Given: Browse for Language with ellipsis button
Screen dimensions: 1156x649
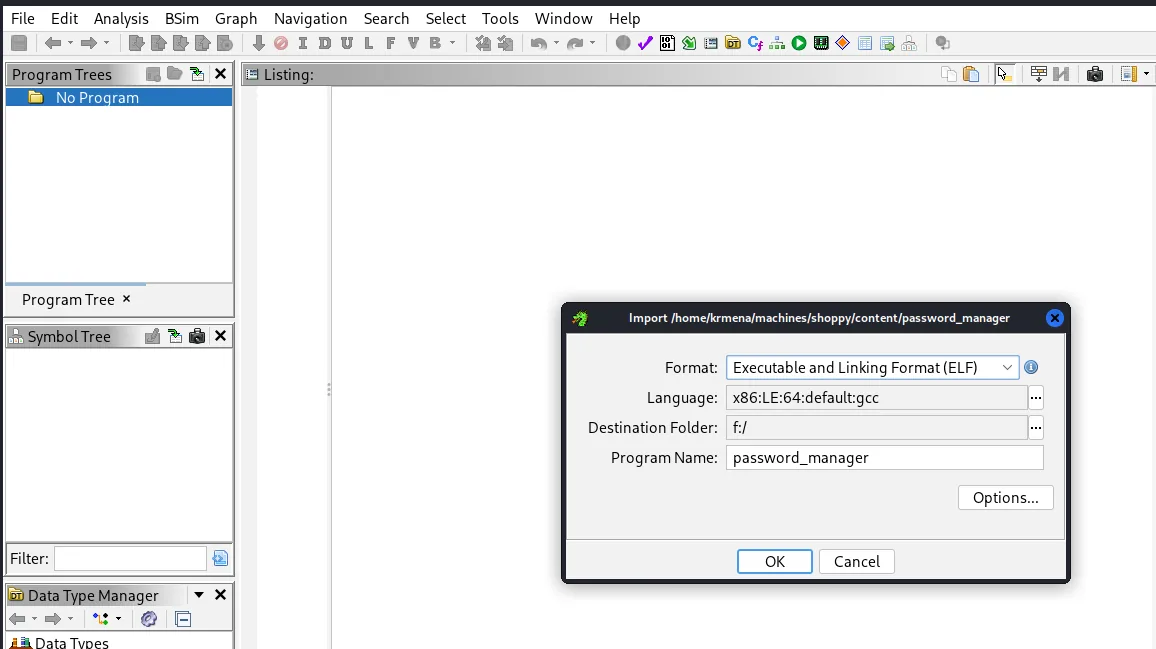Looking at the screenshot, I should [1036, 398].
